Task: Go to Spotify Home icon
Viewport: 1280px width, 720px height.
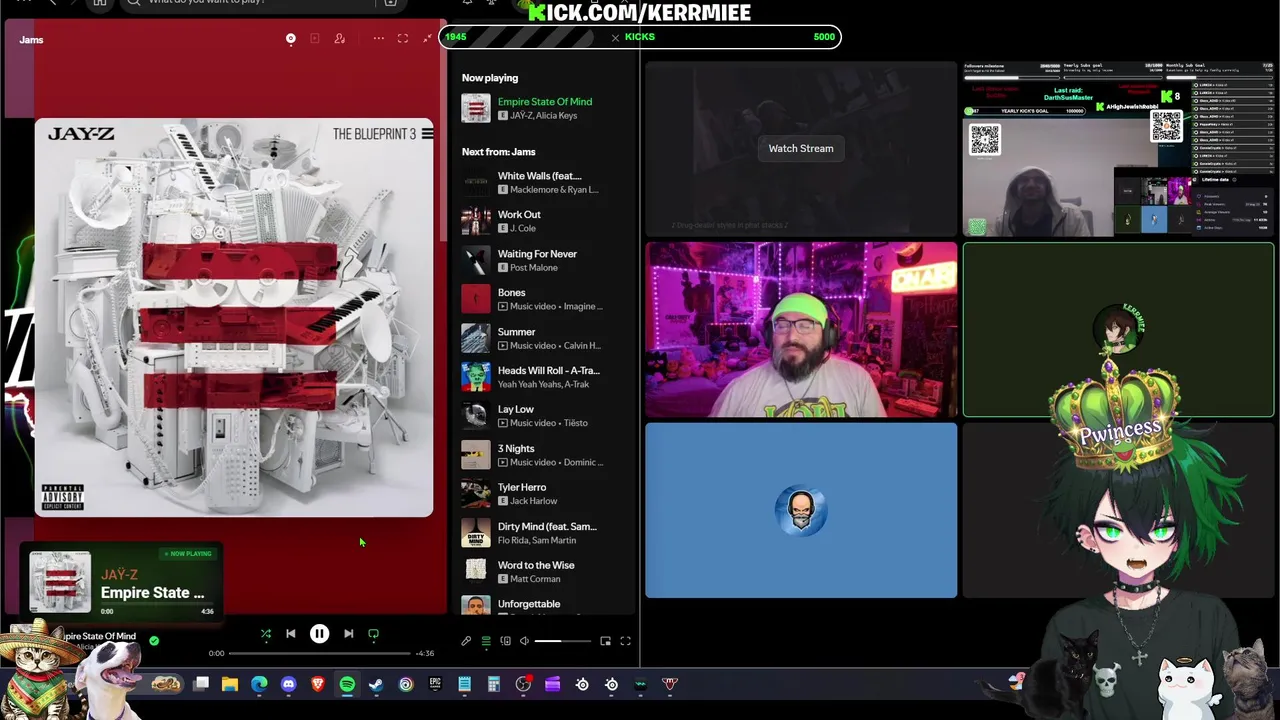Action: click(x=99, y=3)
